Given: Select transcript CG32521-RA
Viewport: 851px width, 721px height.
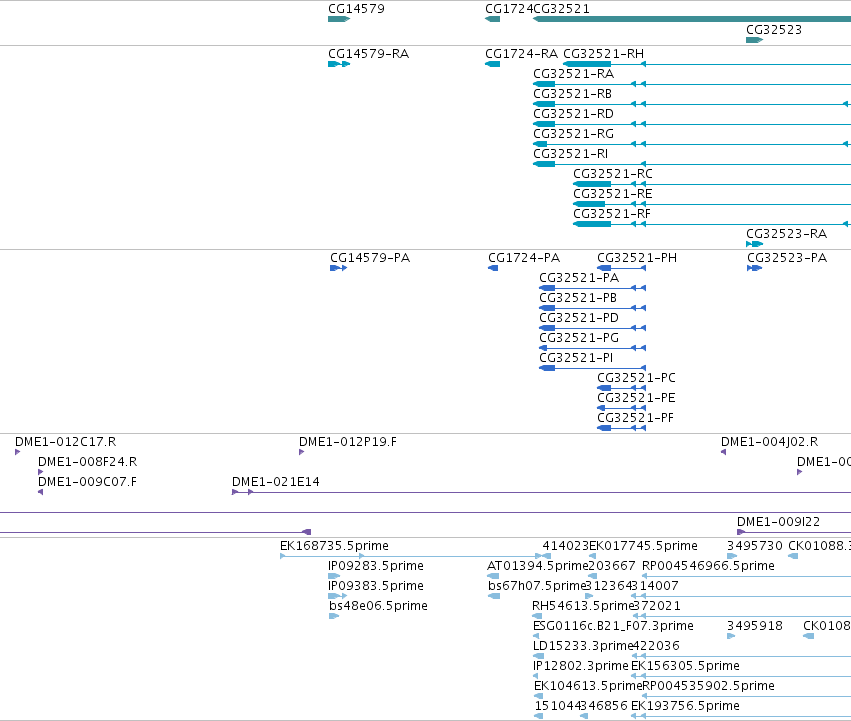Looking at the screenshot, I should click(x=573, y=74).
